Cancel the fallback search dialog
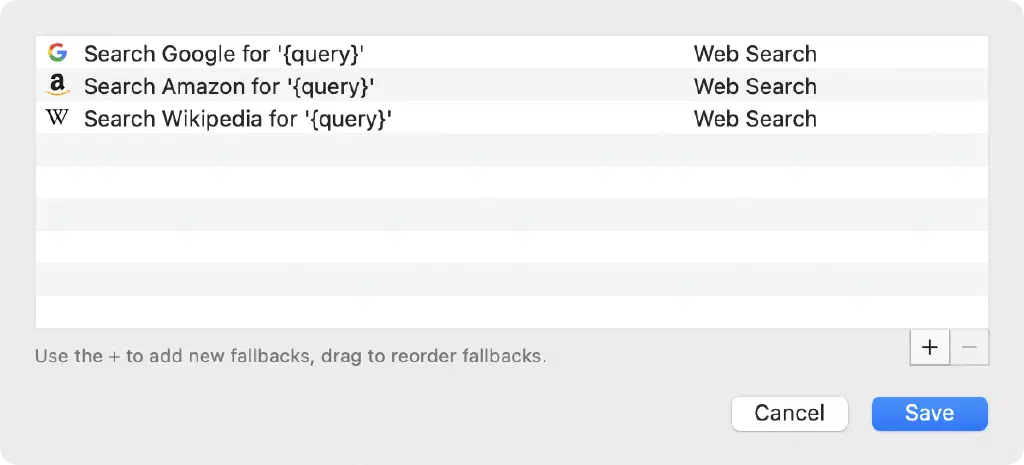Screen dimensions: 1024x465 pos(789,413)
